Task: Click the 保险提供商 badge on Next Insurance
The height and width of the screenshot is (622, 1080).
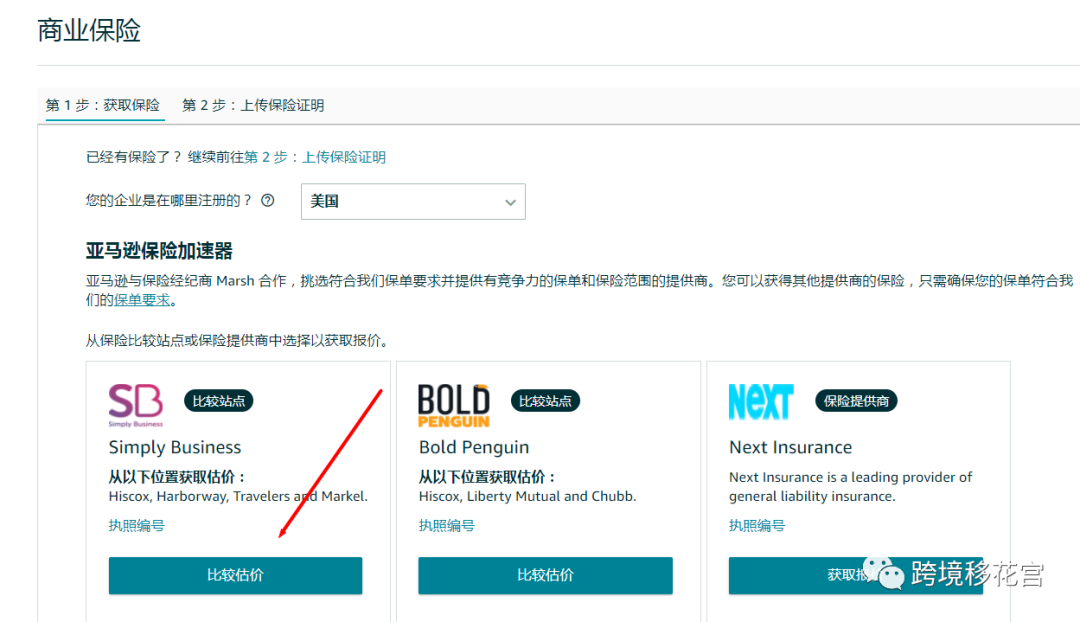Action: tap(856, 401)
